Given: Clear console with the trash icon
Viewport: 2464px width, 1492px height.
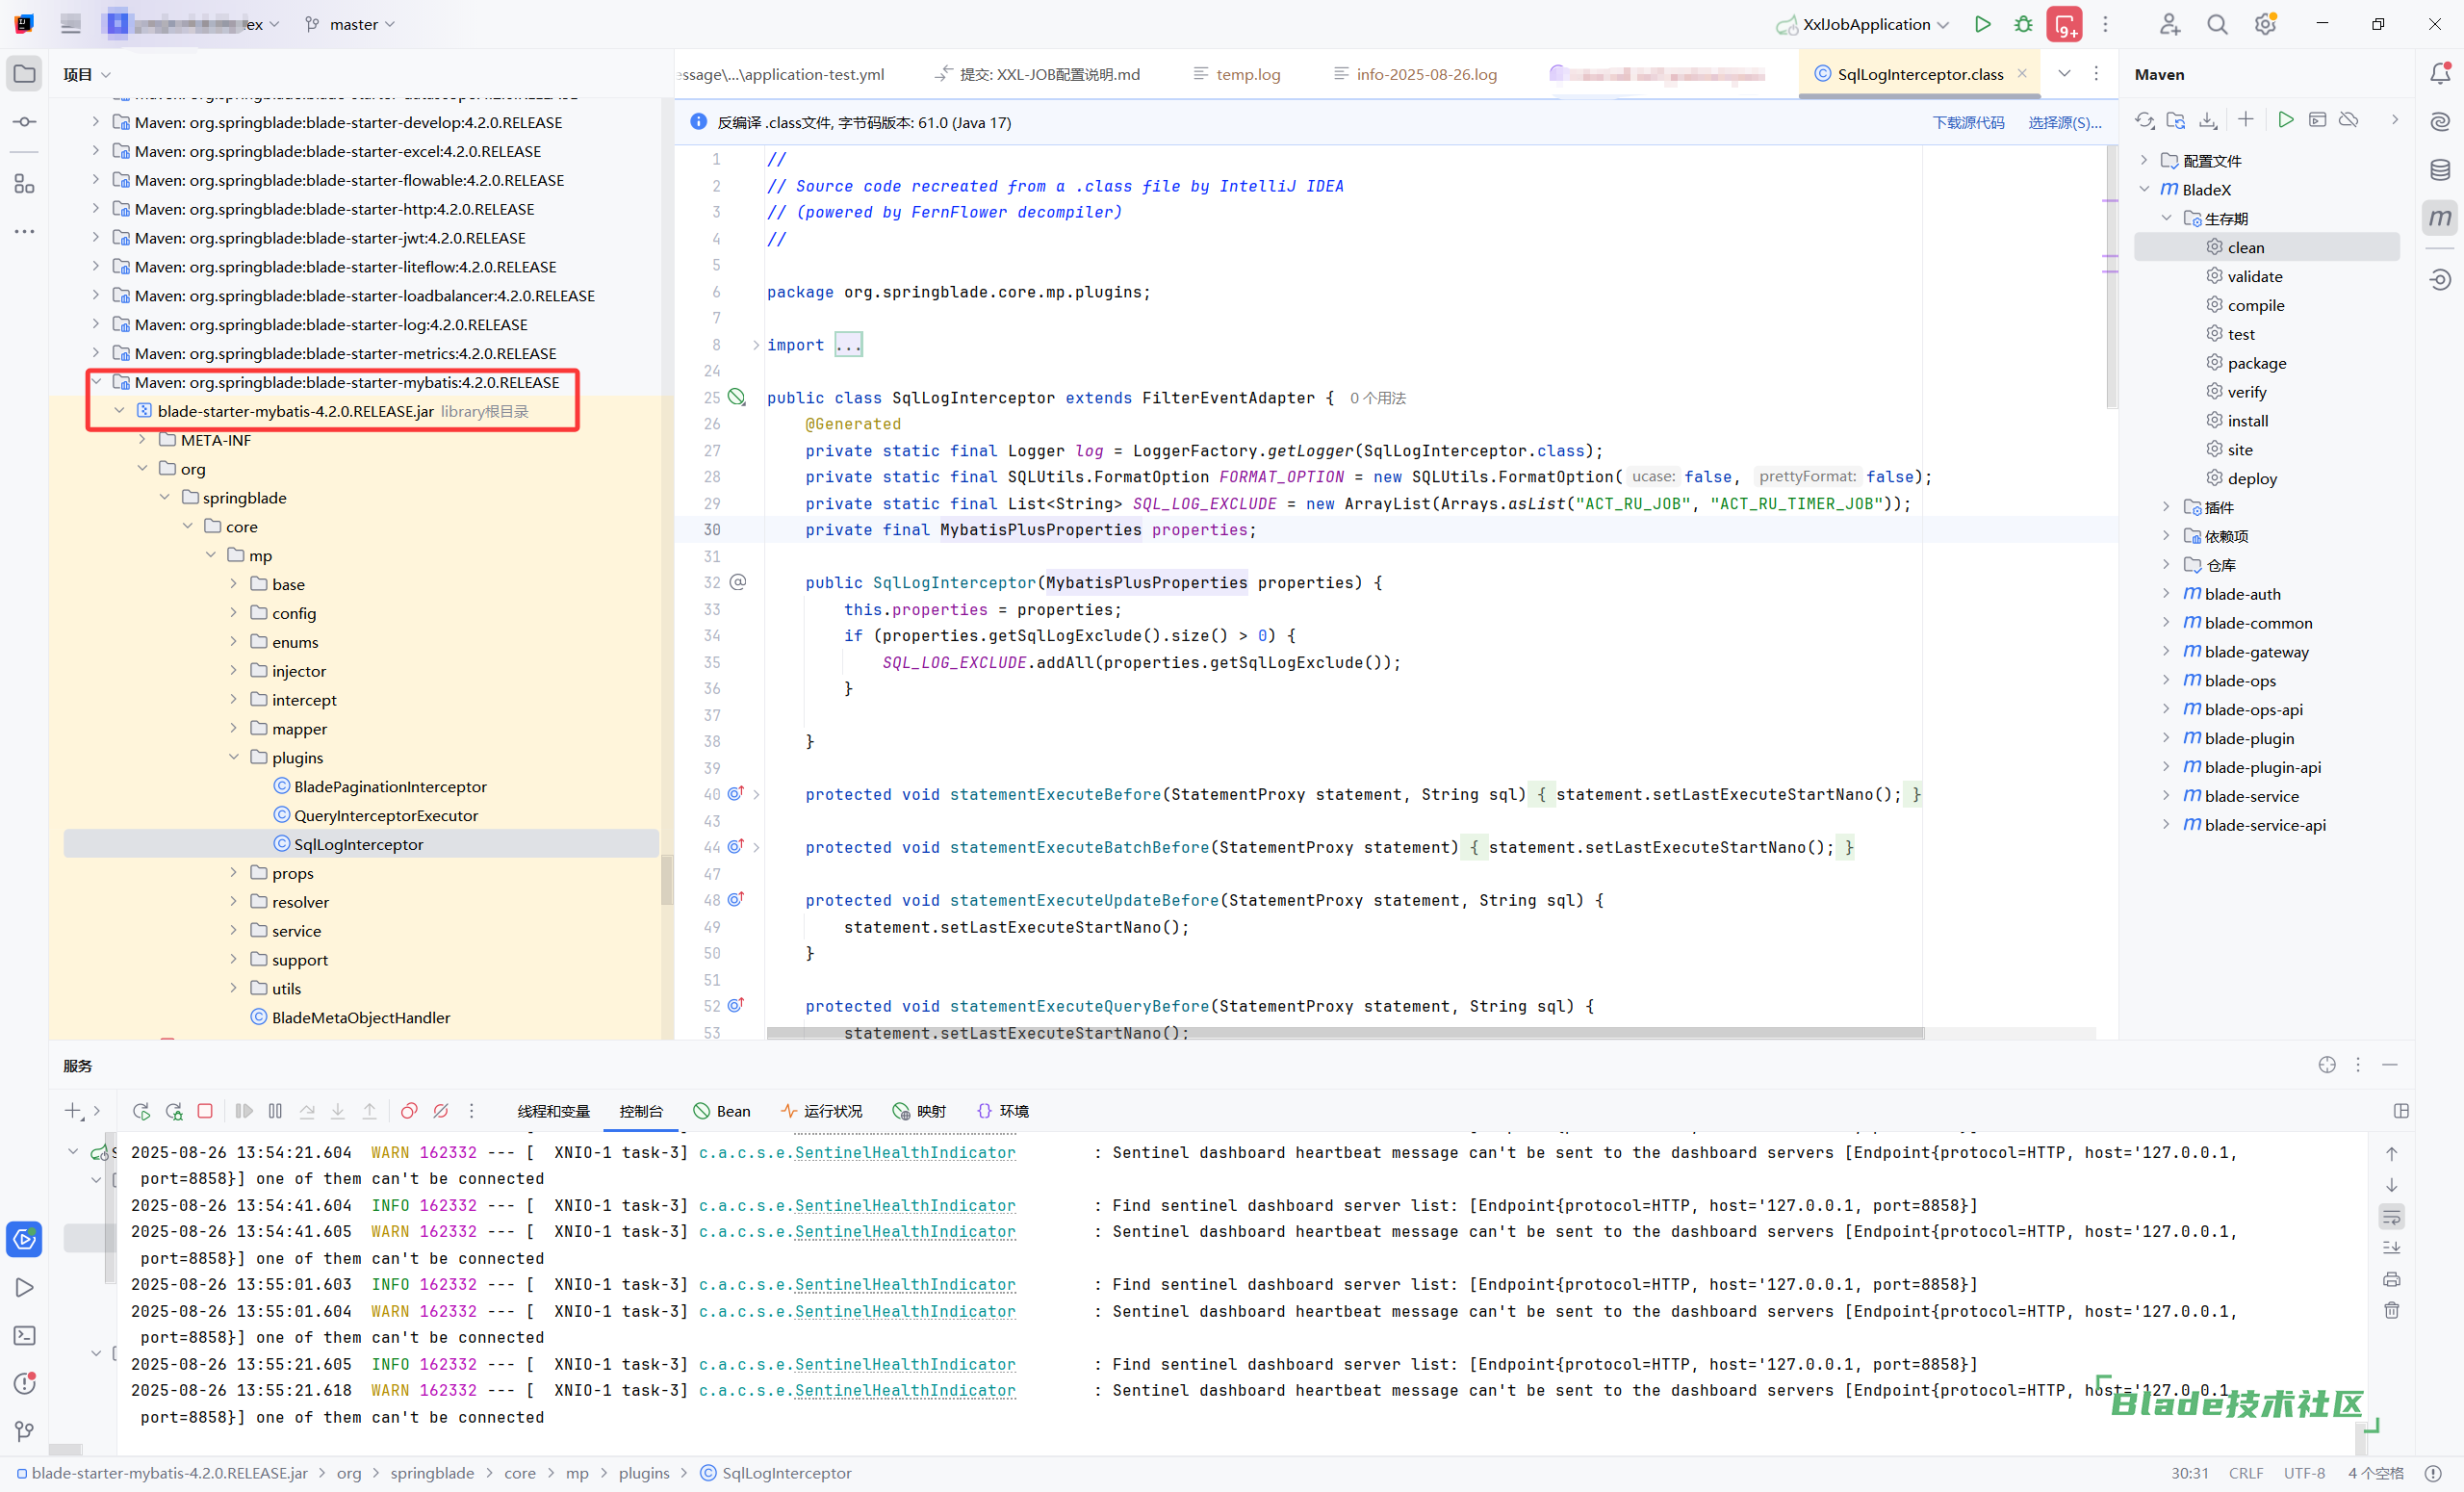Looking at the screenshot, I should coord(2392,1310).
